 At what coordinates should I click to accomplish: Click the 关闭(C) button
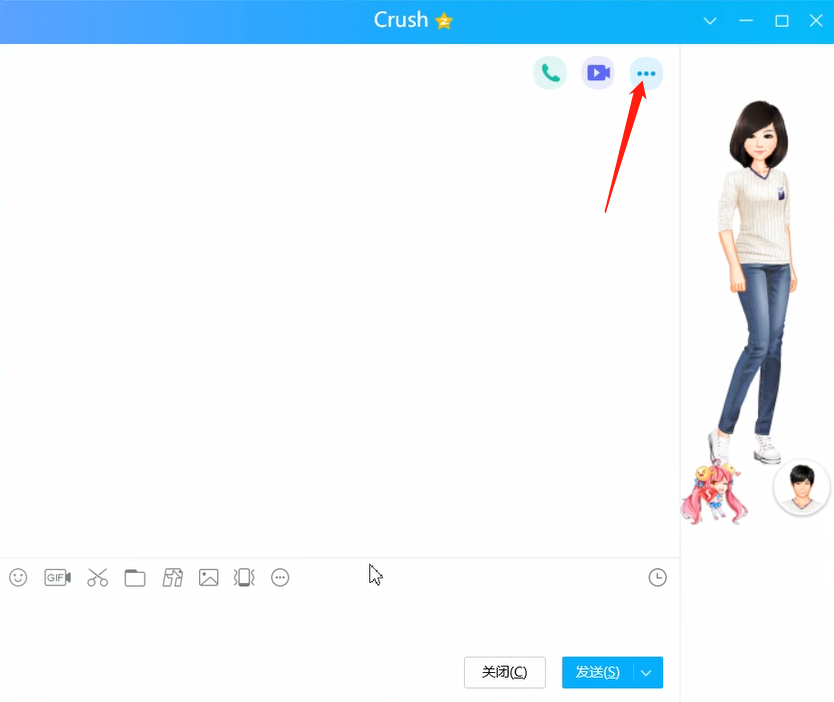(505, 672)
